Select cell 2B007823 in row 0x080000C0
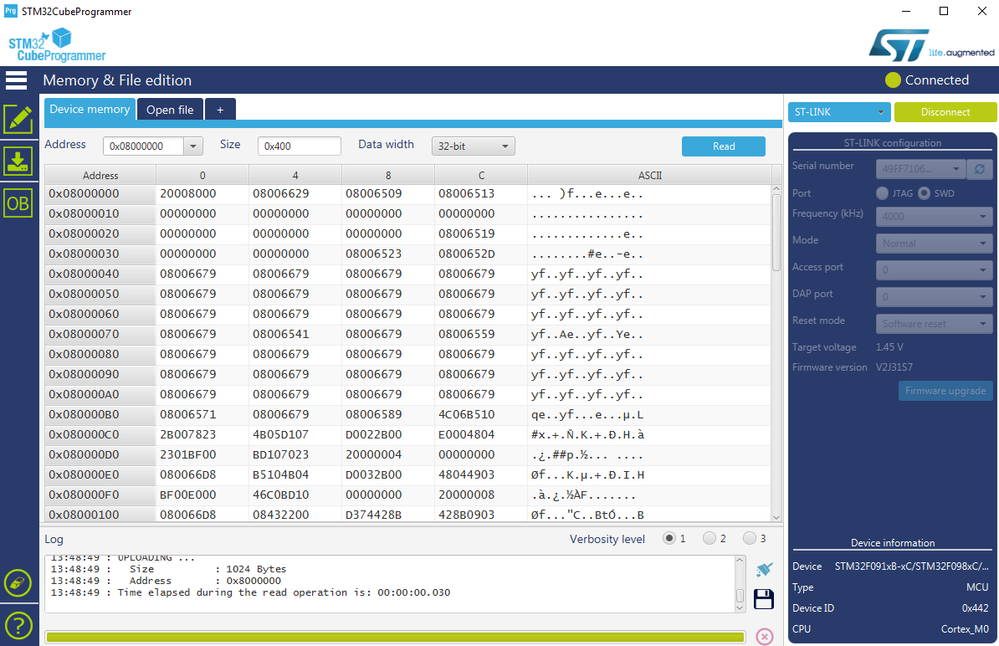This screenshot has height=646, width=999. click(202, 434)
